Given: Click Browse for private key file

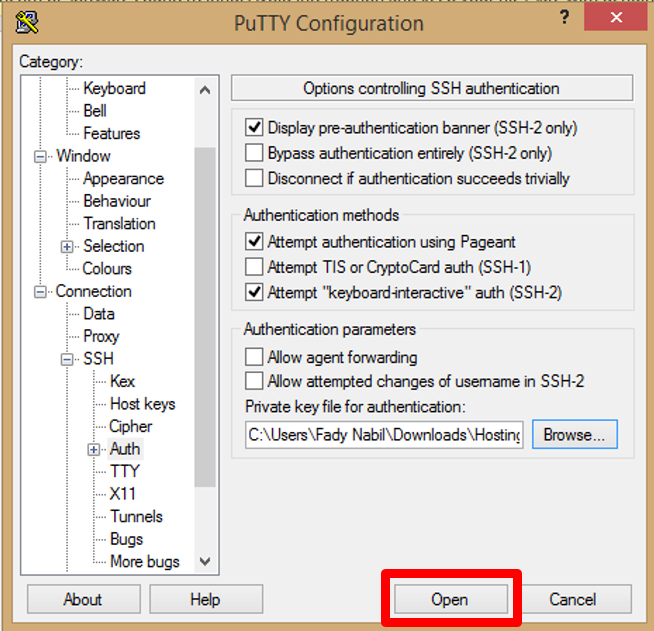Looking at the screenshot, I should [574, 435].
